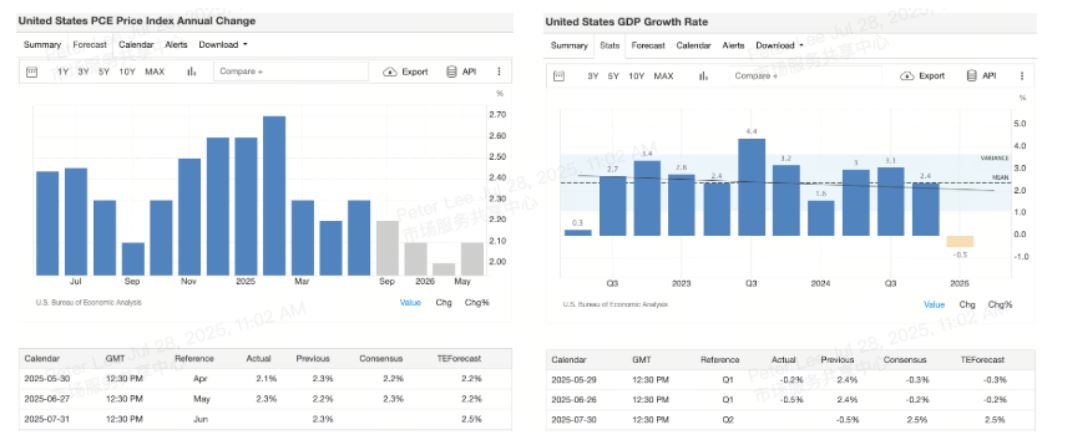Expand Download dropdown in PCE panel
The image size is (1065, 445).
coord(223,45)
